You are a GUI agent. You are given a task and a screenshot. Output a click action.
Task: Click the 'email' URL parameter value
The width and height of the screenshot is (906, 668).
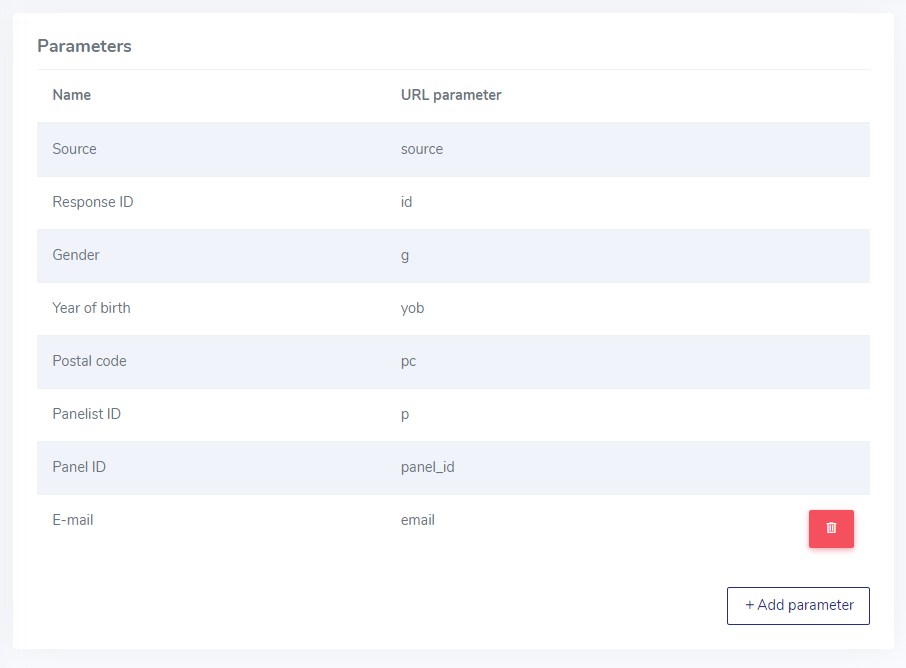[418, 520]
